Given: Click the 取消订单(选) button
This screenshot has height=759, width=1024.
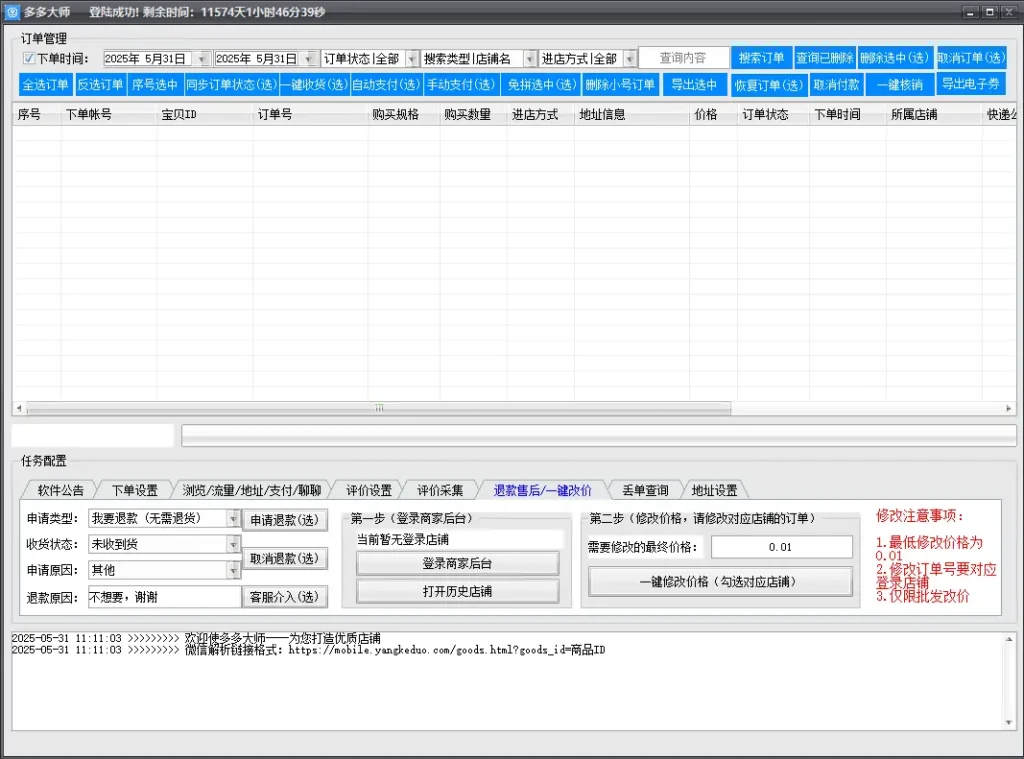Looking at the screenshot, I should pyautogui.click(x=971, y=58).
